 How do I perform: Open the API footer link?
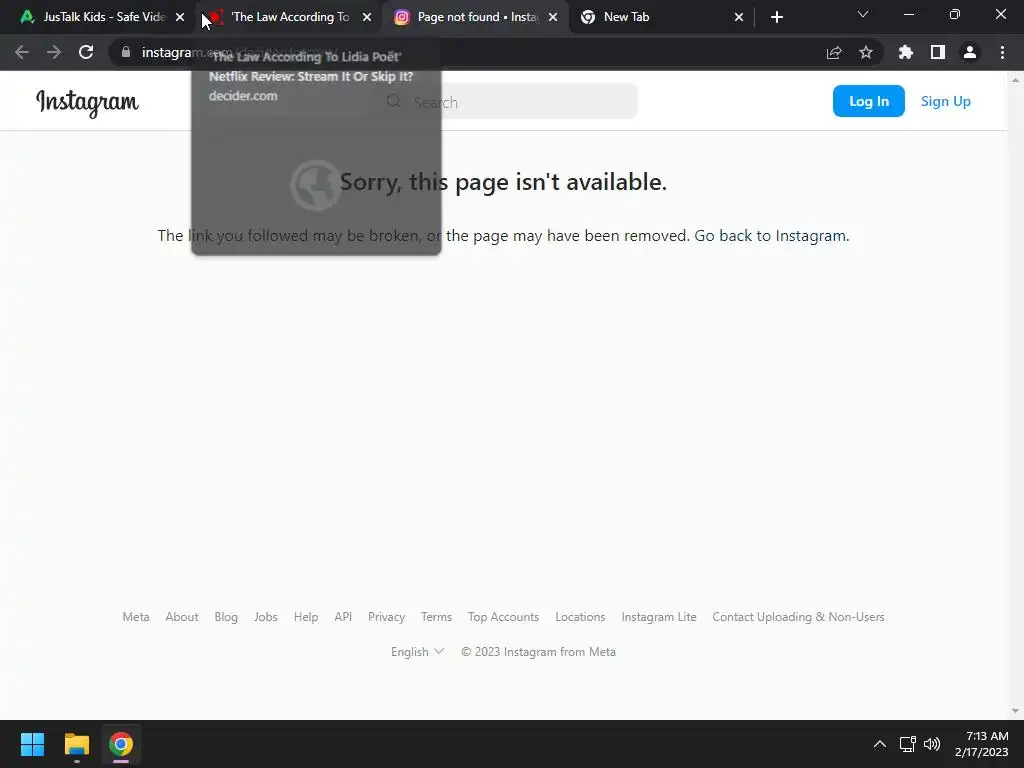(x=343, y=617)
